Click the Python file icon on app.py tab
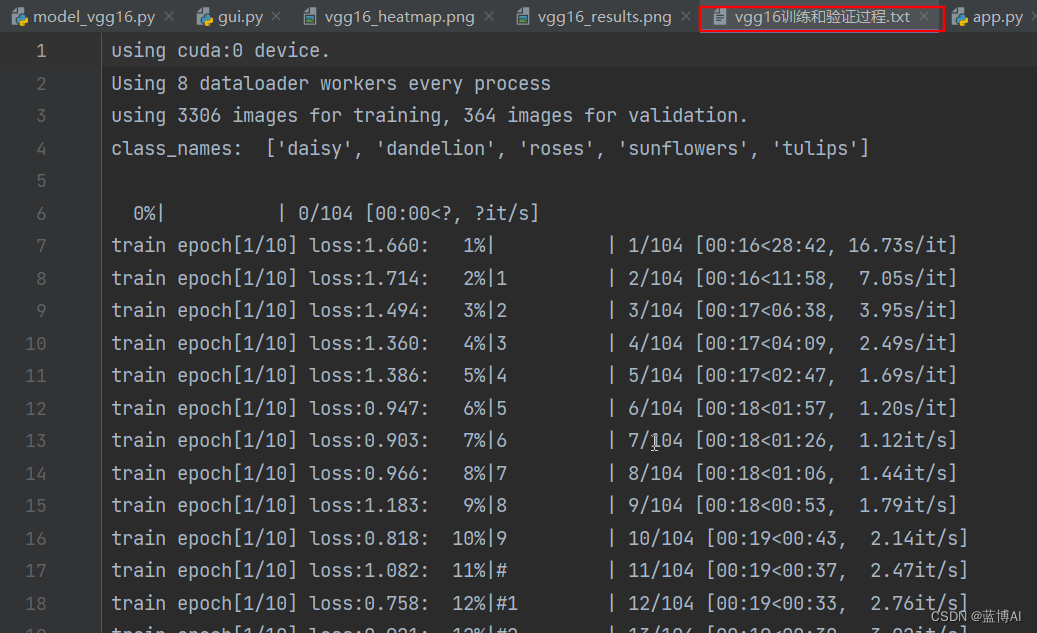 click(x=960, y=17)
